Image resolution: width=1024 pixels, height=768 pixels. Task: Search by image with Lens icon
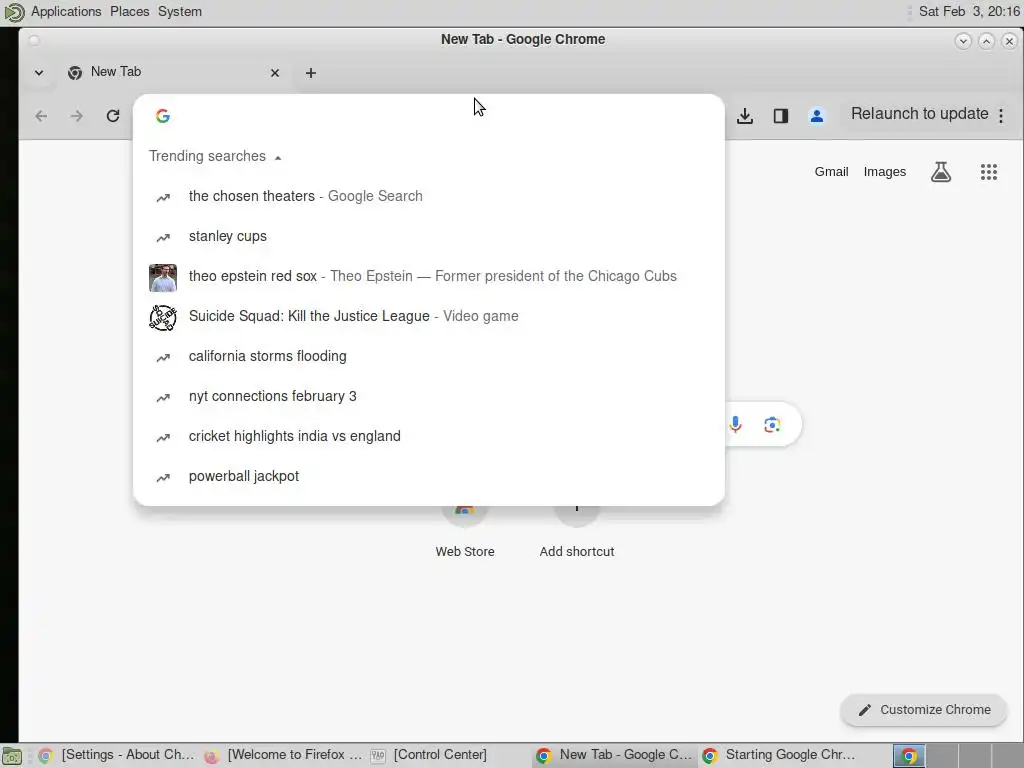tap(772, 424)
